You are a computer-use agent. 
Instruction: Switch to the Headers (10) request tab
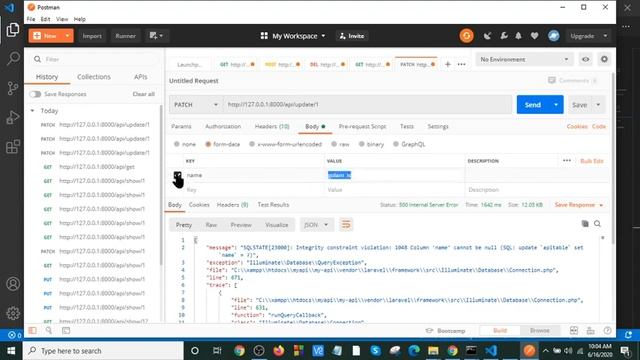point(272,127)
